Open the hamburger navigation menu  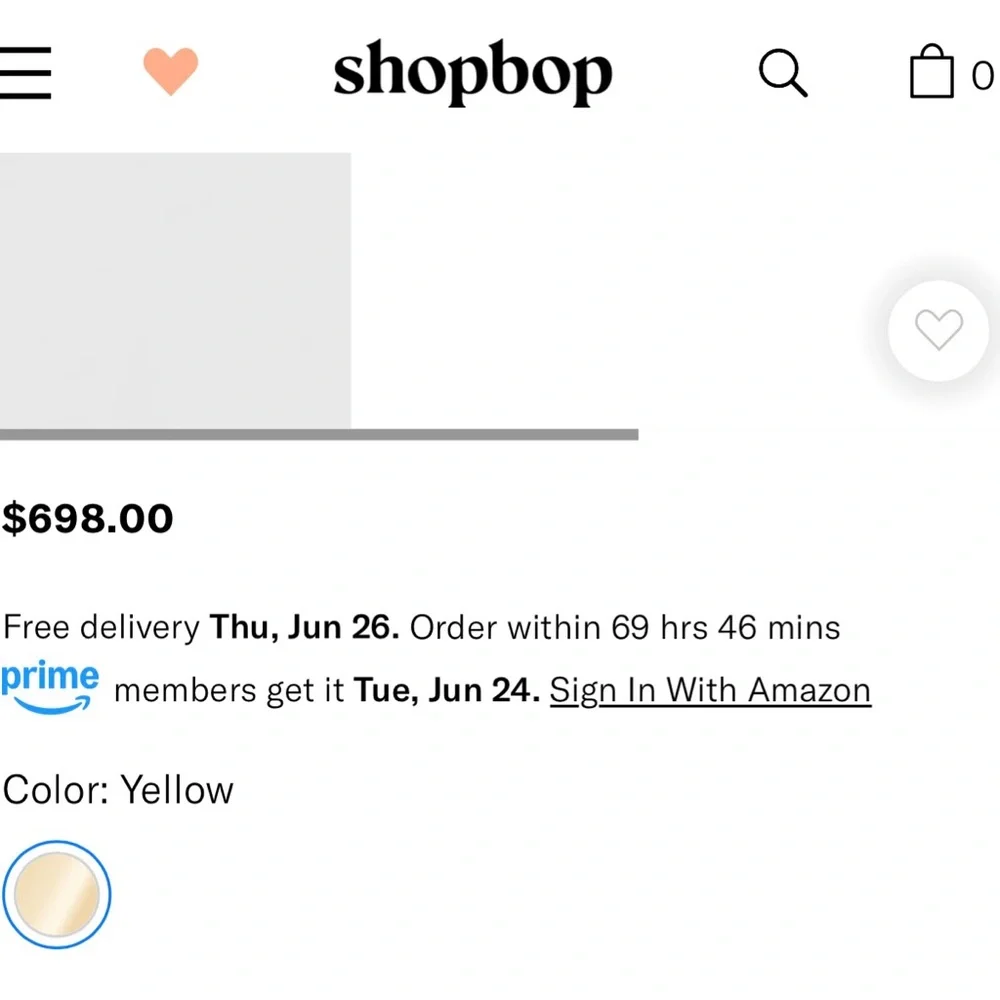click(25, 72)
